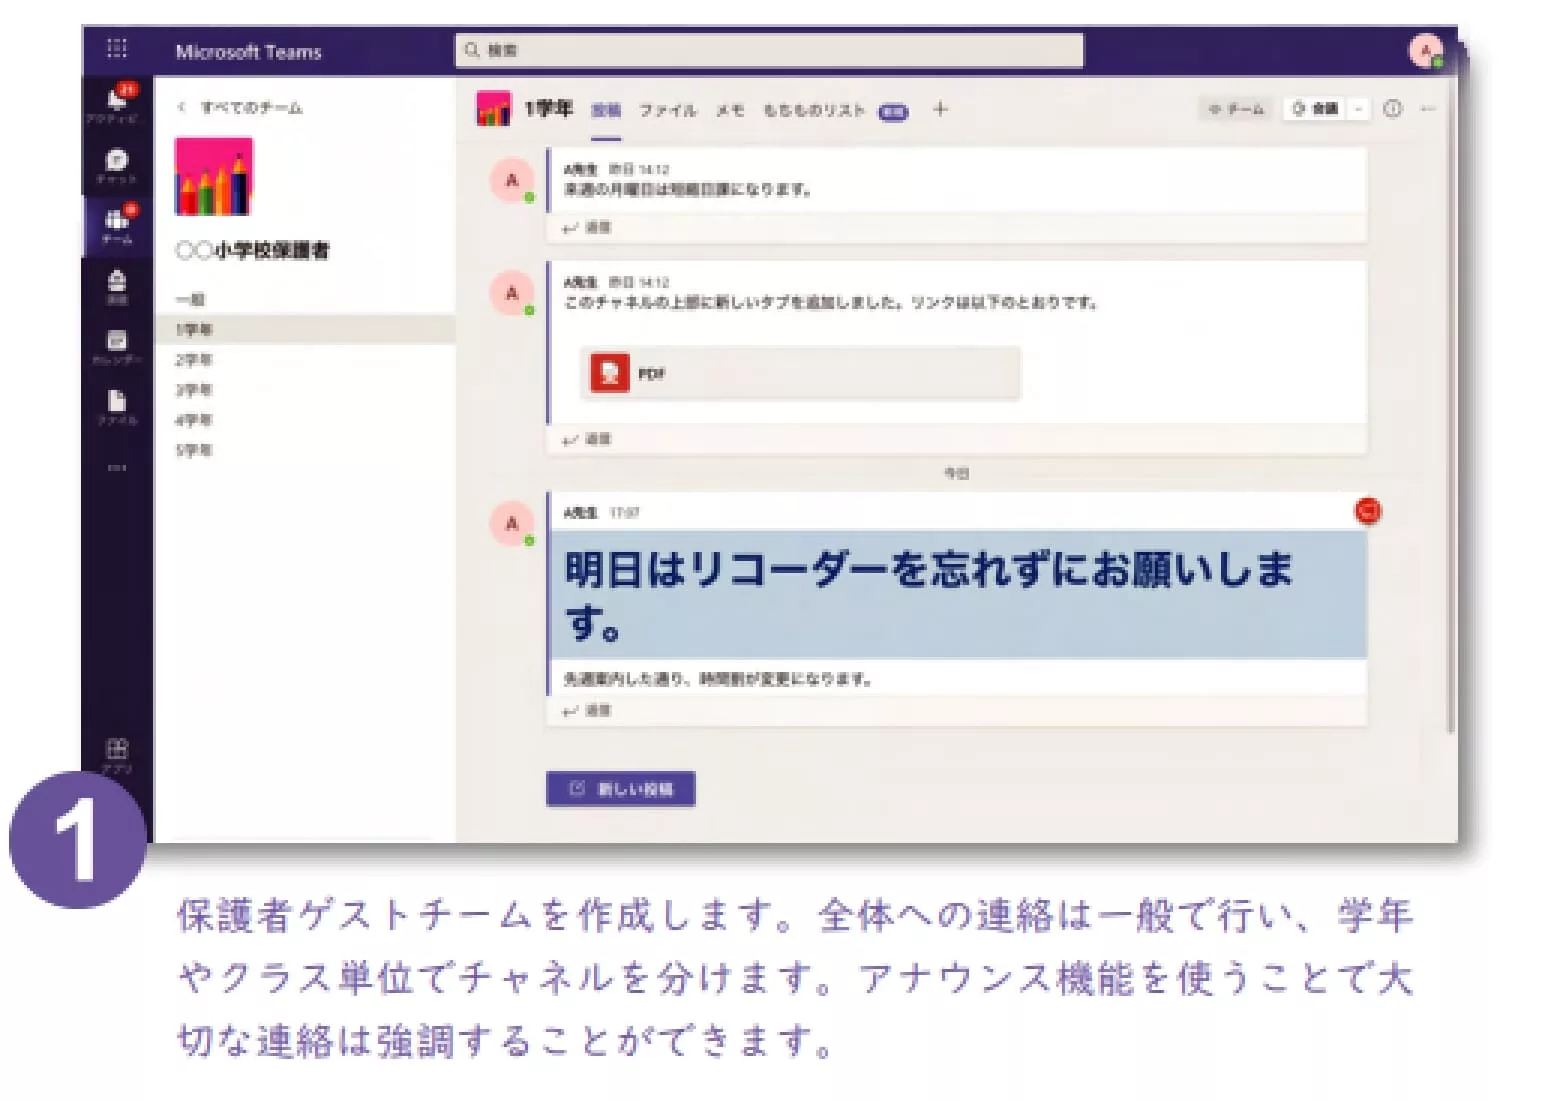Click the このチャネルの上部に message text
This screenshot has height=1101, width=1551.
pos(831,302)
